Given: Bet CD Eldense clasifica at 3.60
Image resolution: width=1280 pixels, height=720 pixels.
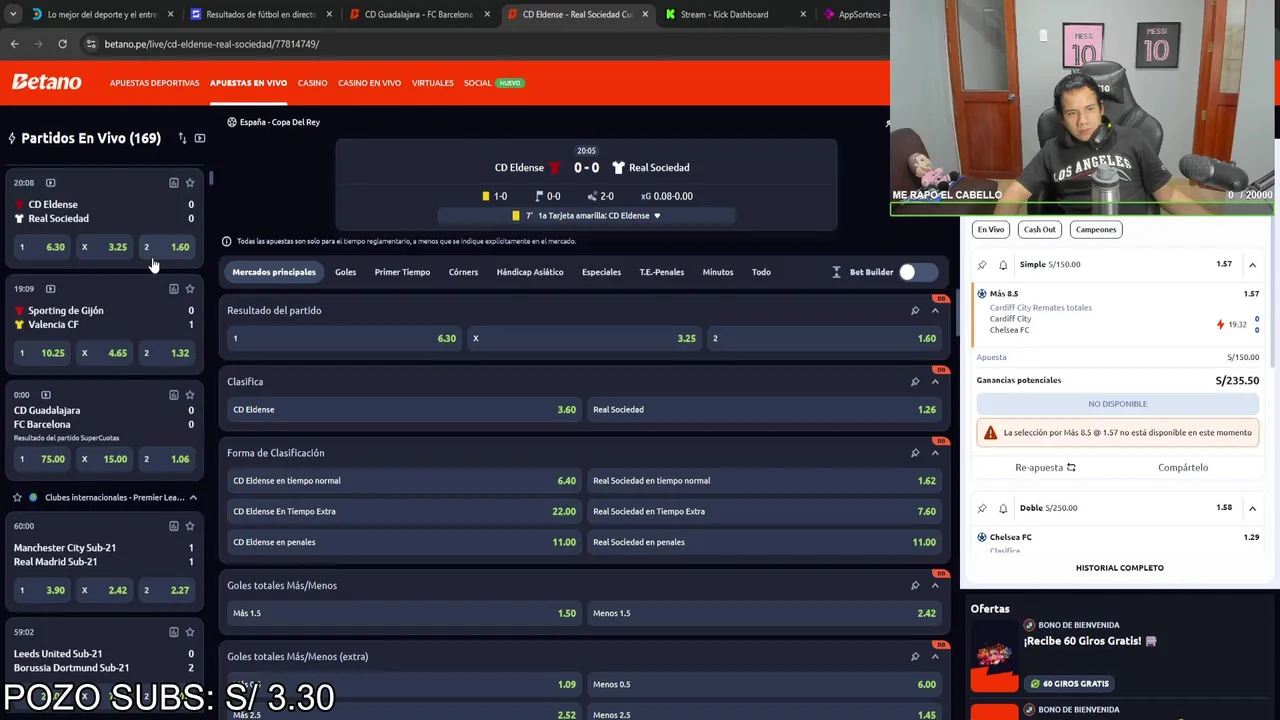Looking at the screenshot, I should pos(404,409).
